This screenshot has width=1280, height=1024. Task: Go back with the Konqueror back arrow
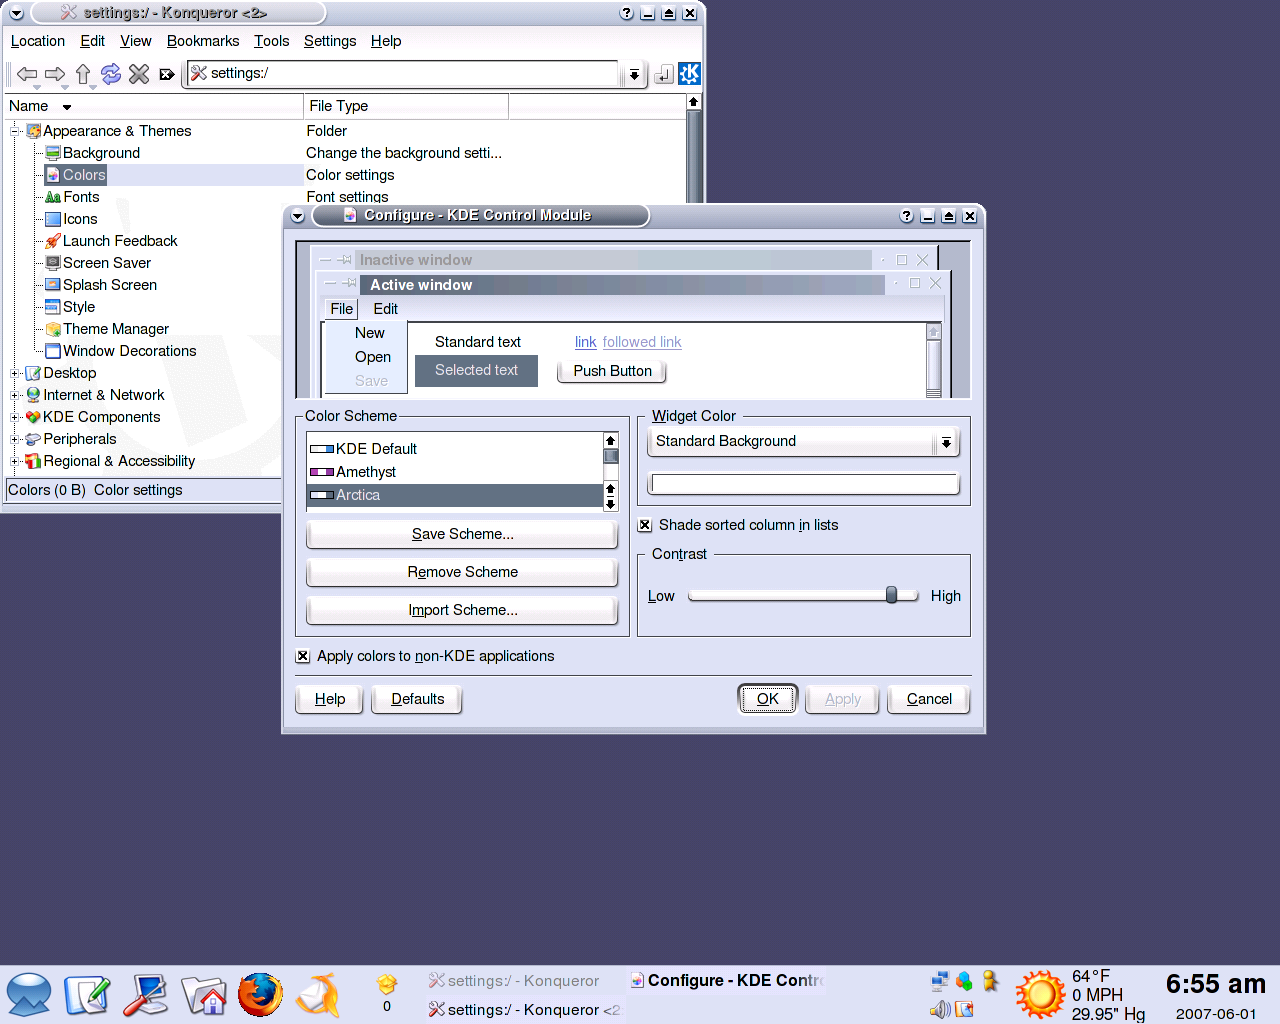[27, 74]
